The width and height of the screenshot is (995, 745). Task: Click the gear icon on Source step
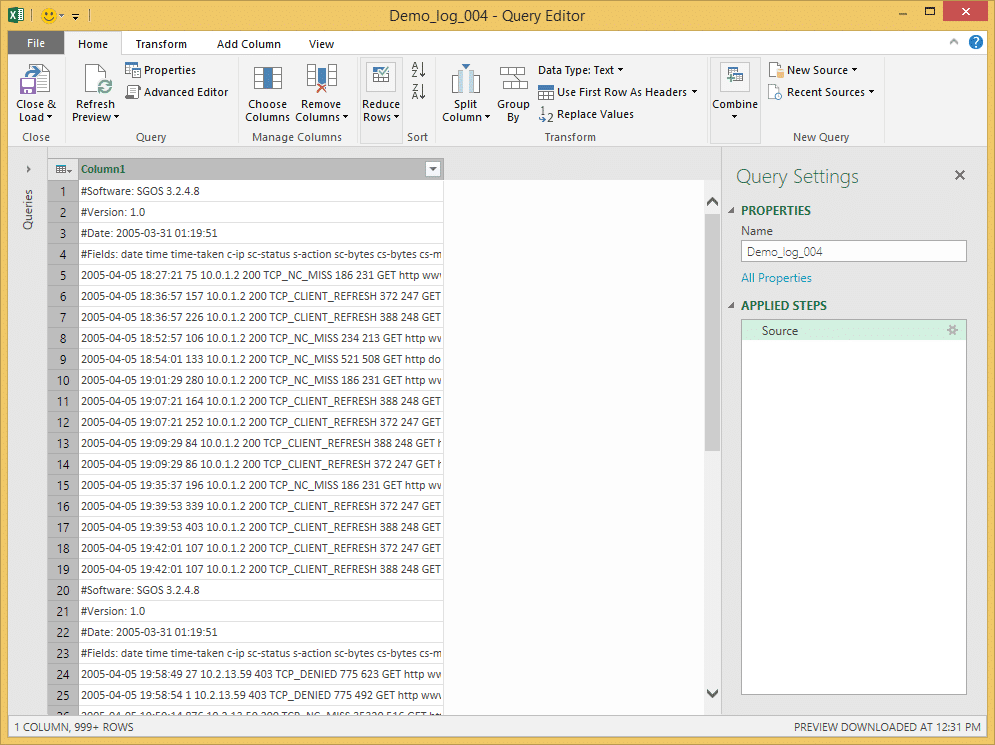[952, 330]
